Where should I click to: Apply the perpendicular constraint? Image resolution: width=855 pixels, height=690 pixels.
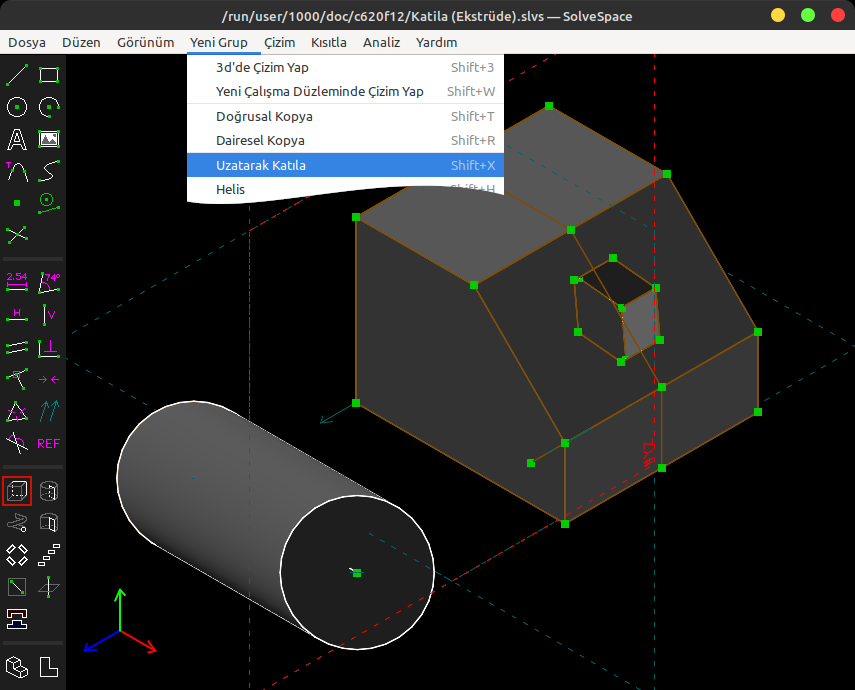(49, 347)
